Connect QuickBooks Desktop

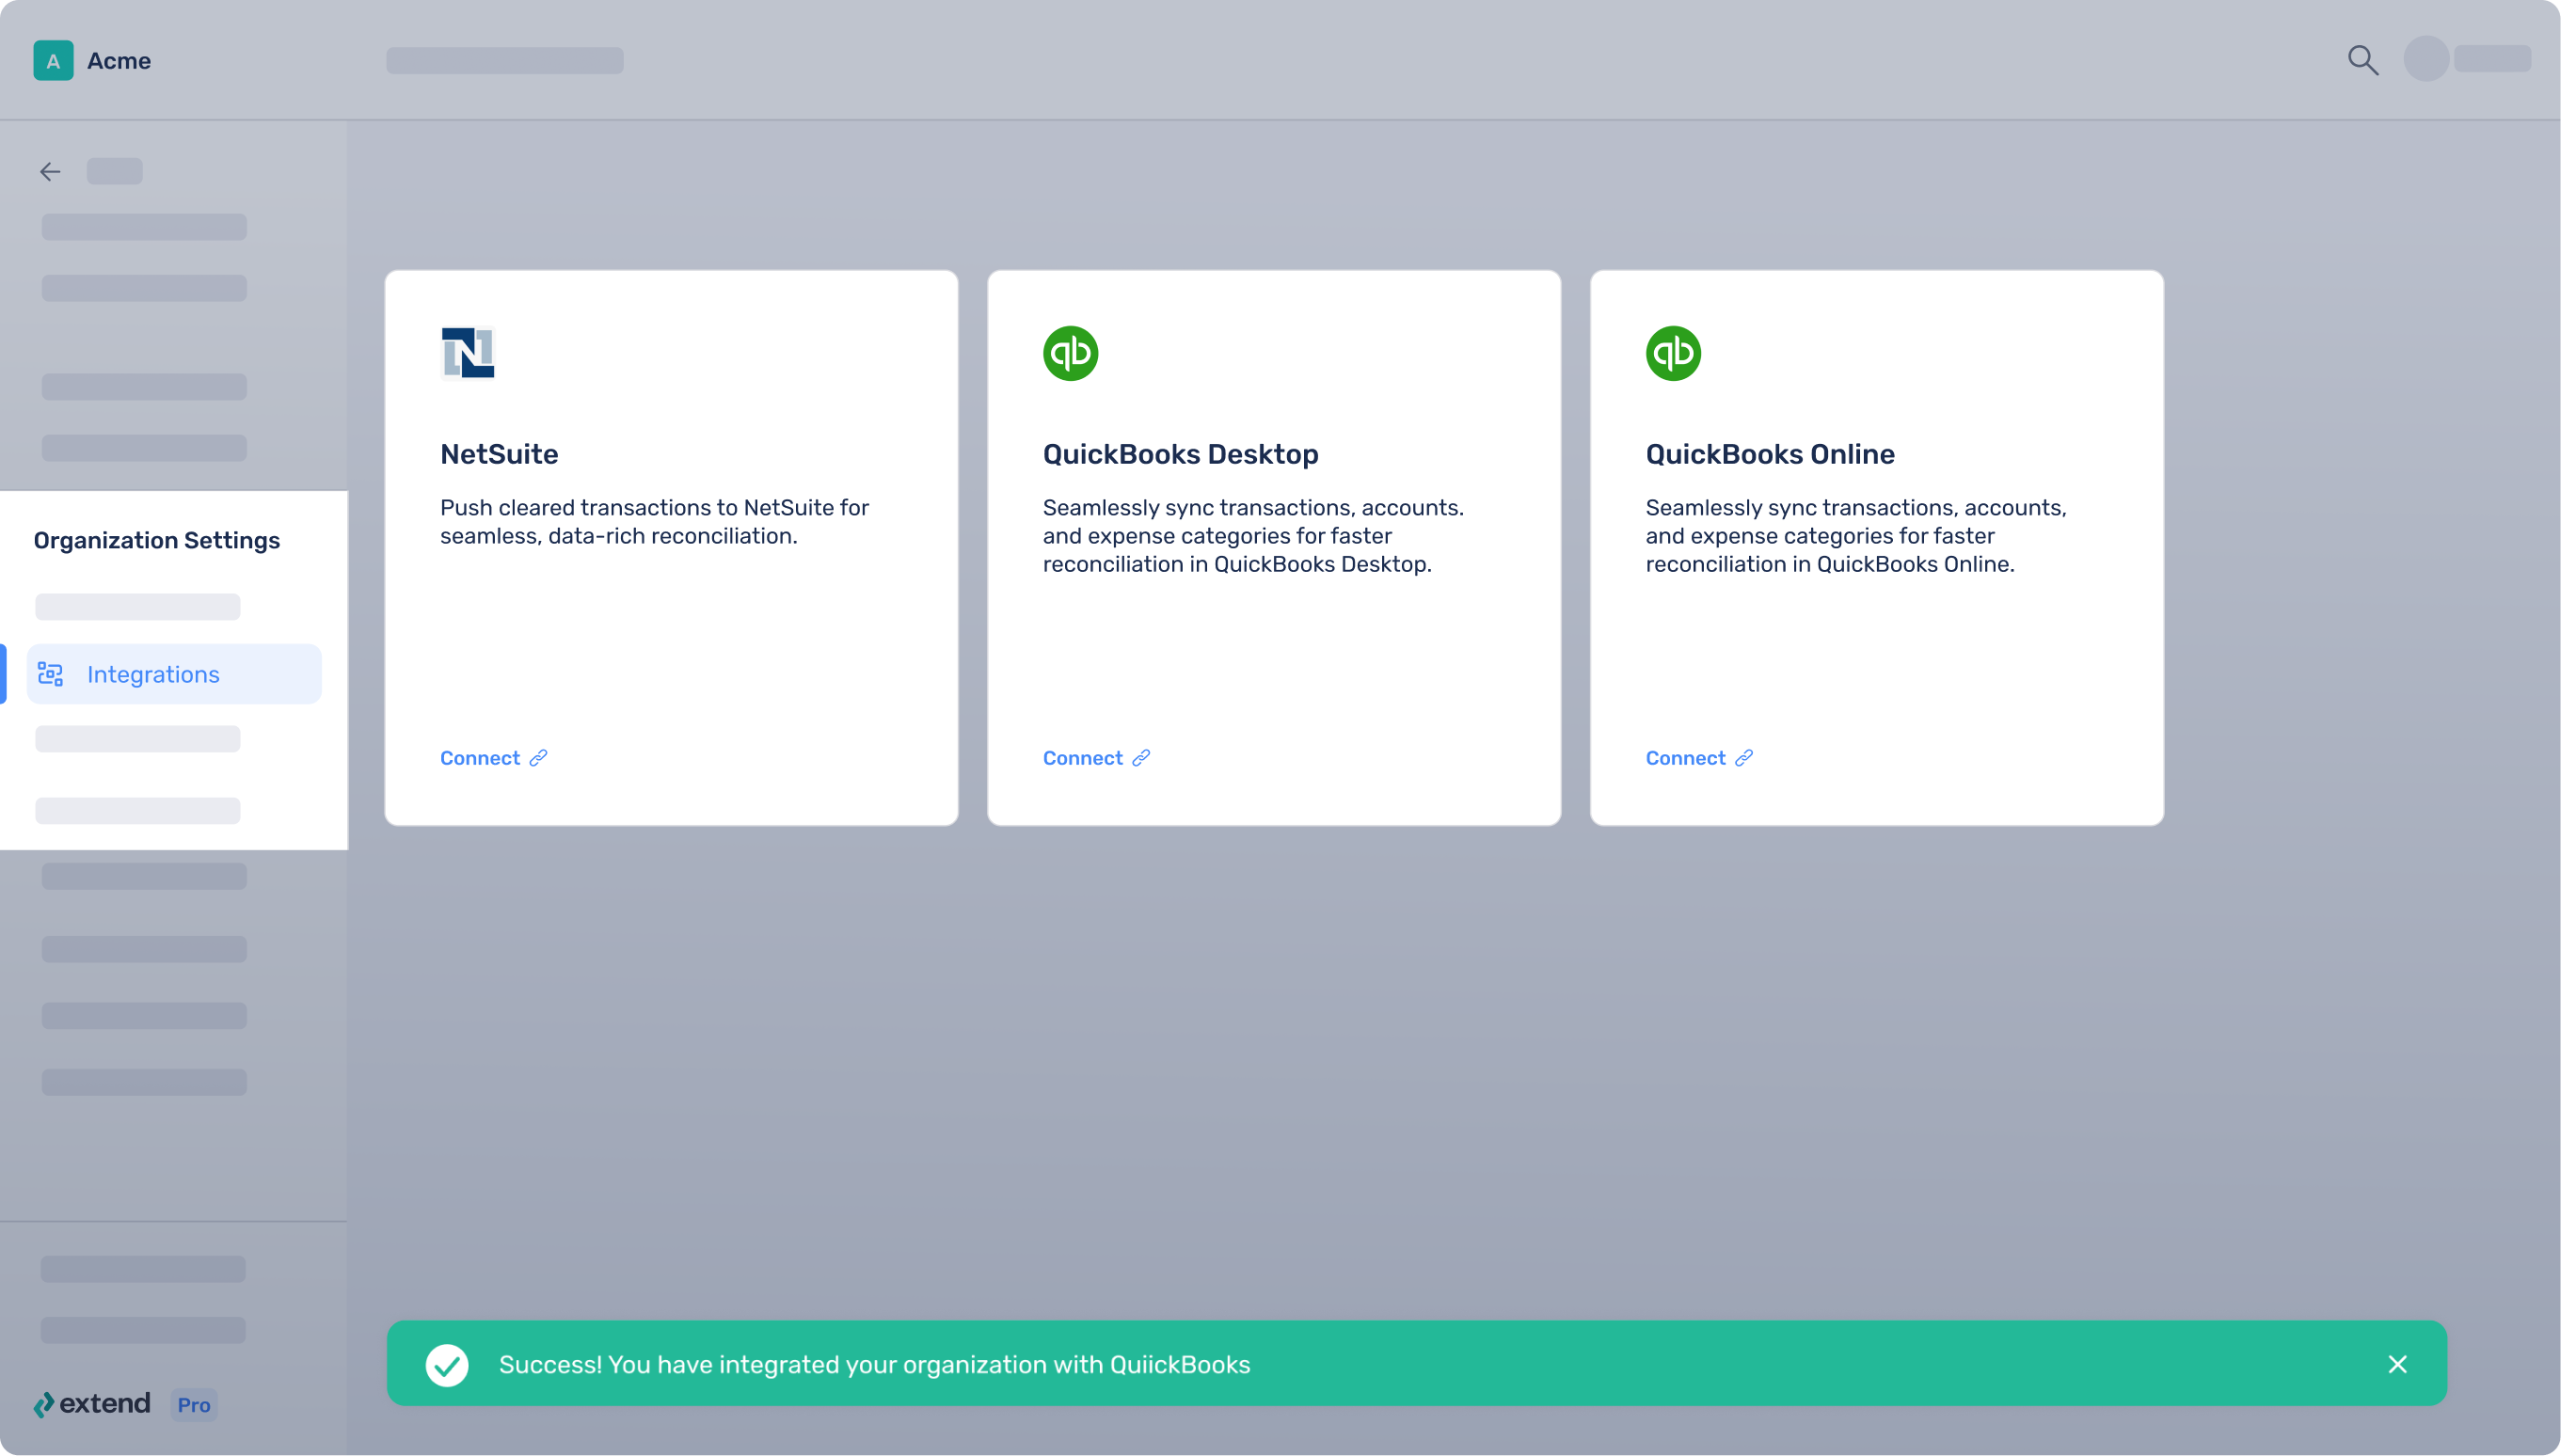[x=1083, y=757]
